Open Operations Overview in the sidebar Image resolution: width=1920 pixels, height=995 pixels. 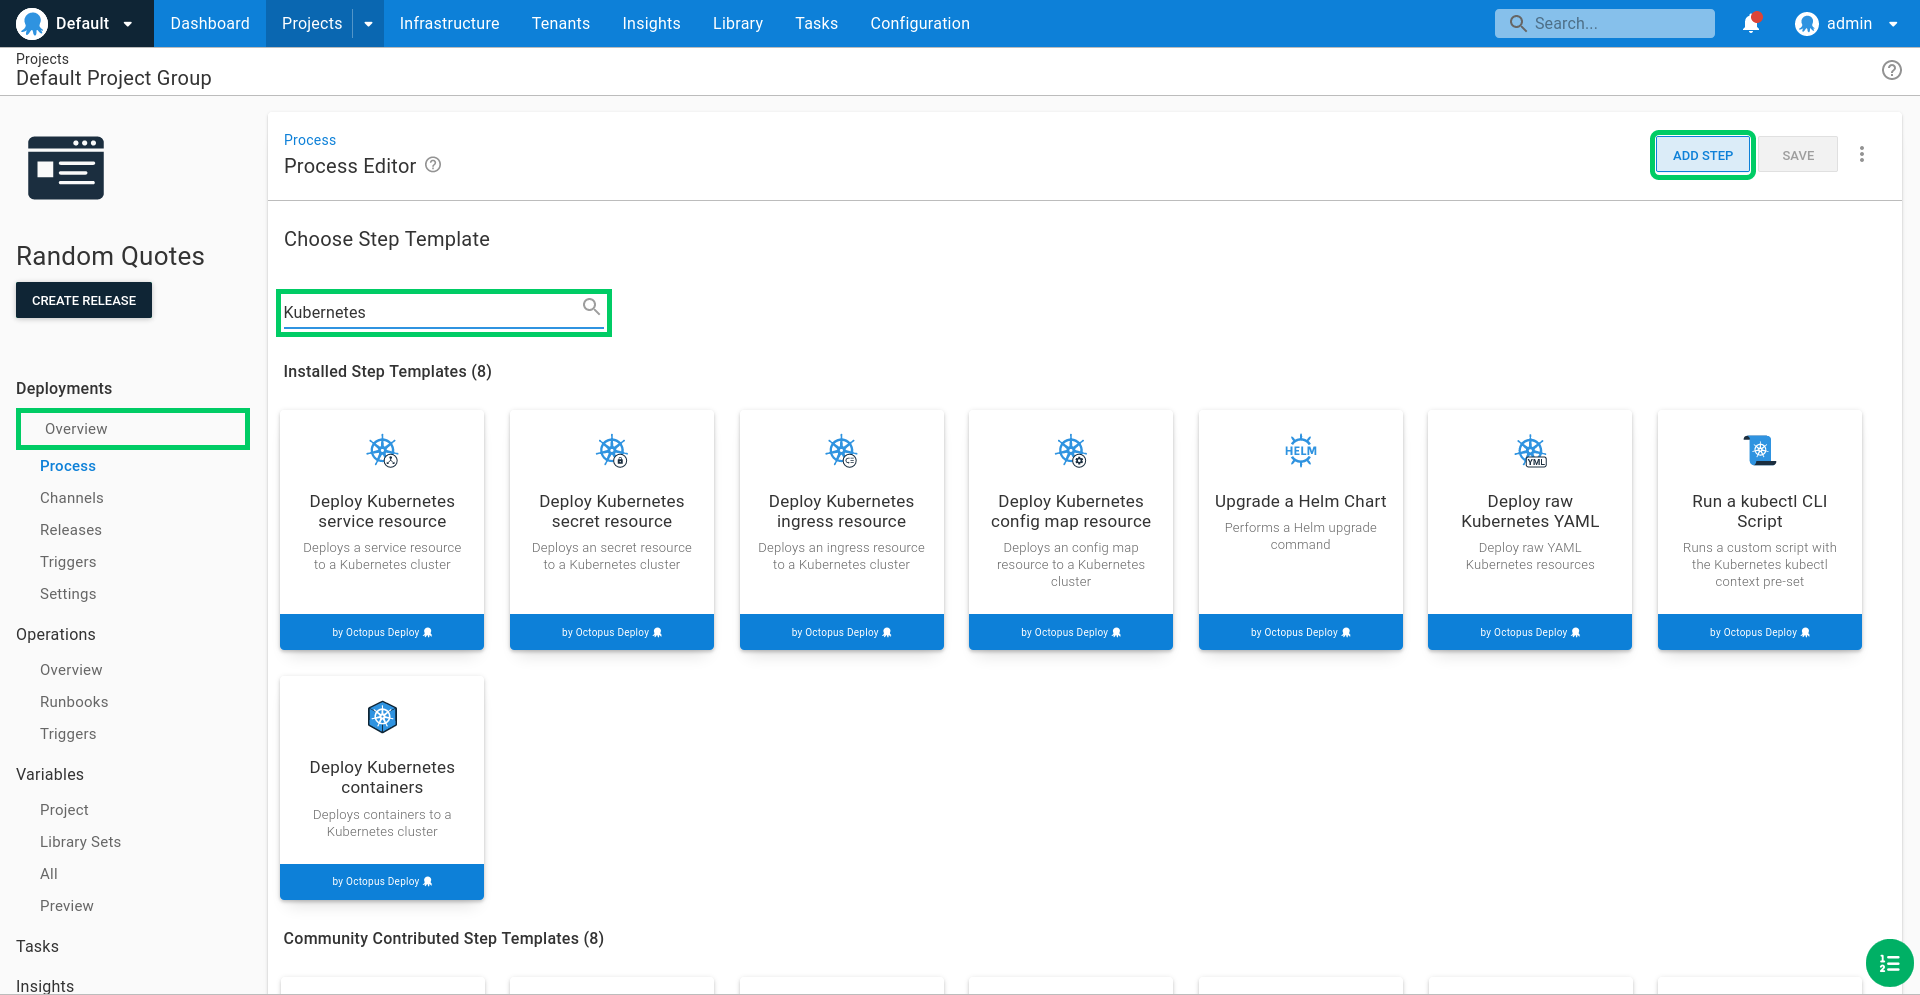pyautogui.click(x=71, y=670)
